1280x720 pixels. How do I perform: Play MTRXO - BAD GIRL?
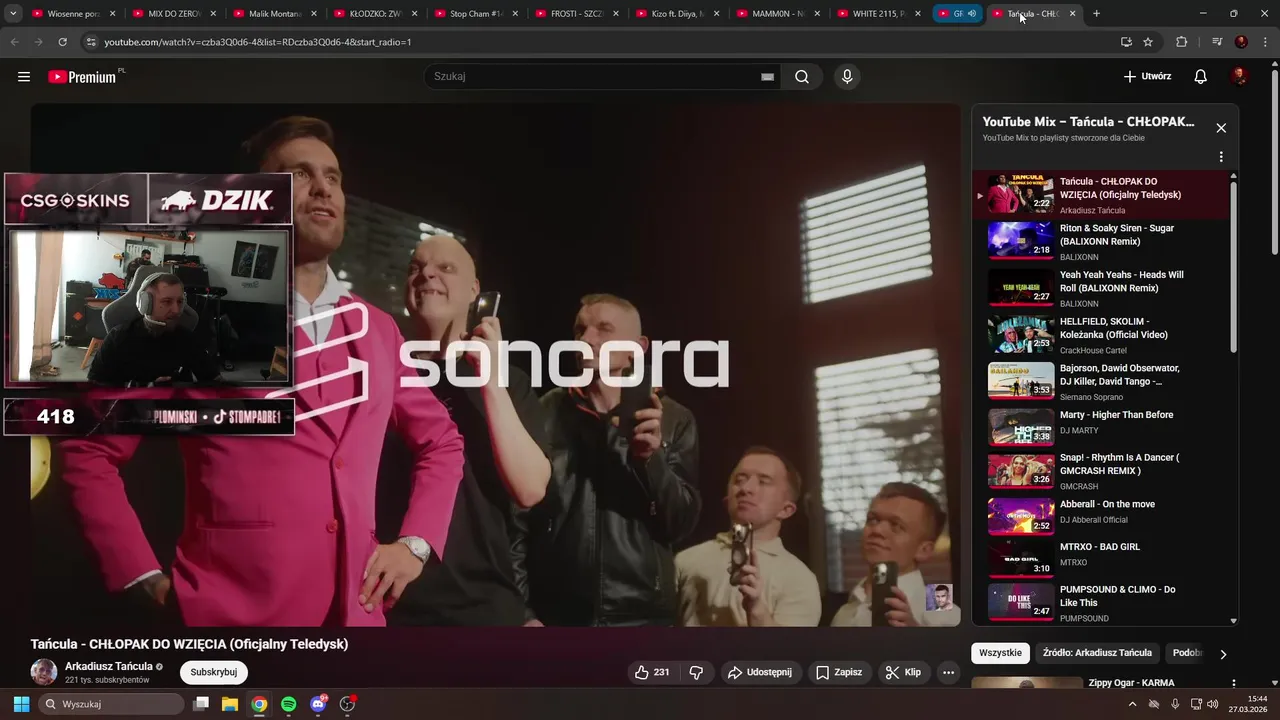coord(1100,557)
